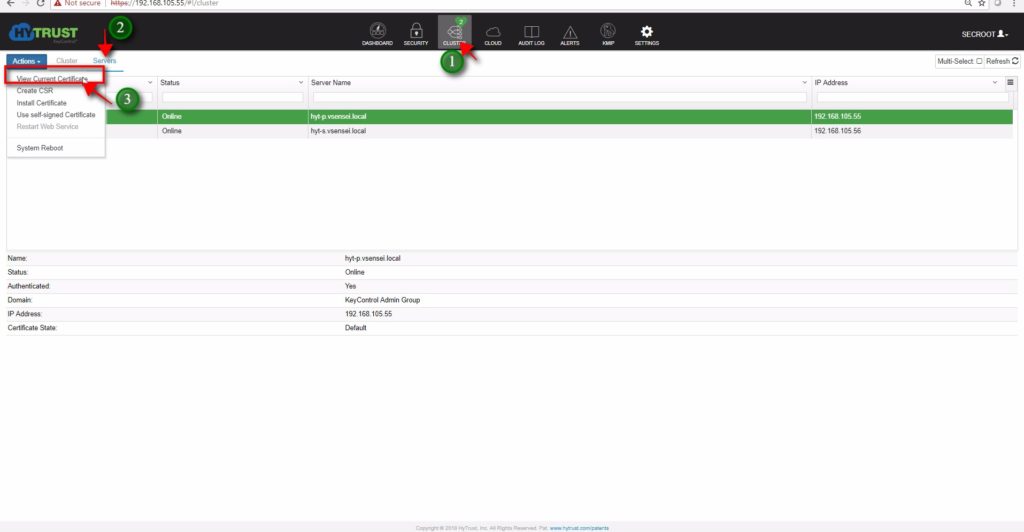The height and width of the screenshot is (532, 1024).
Task: Open the Dashboard icon in top navigation
Action: (377, 35)
